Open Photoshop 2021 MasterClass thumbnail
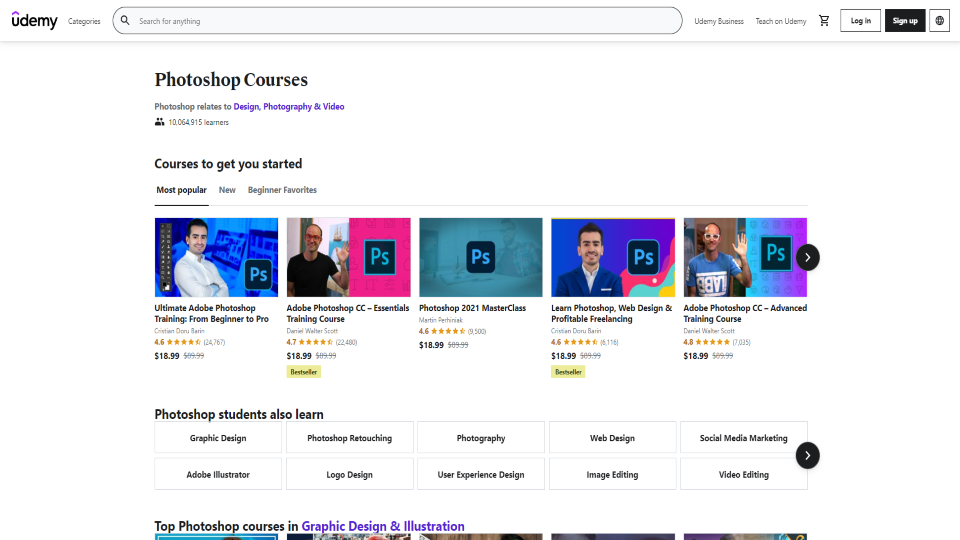This screenshot has height=540, width=960. point(481,257)
